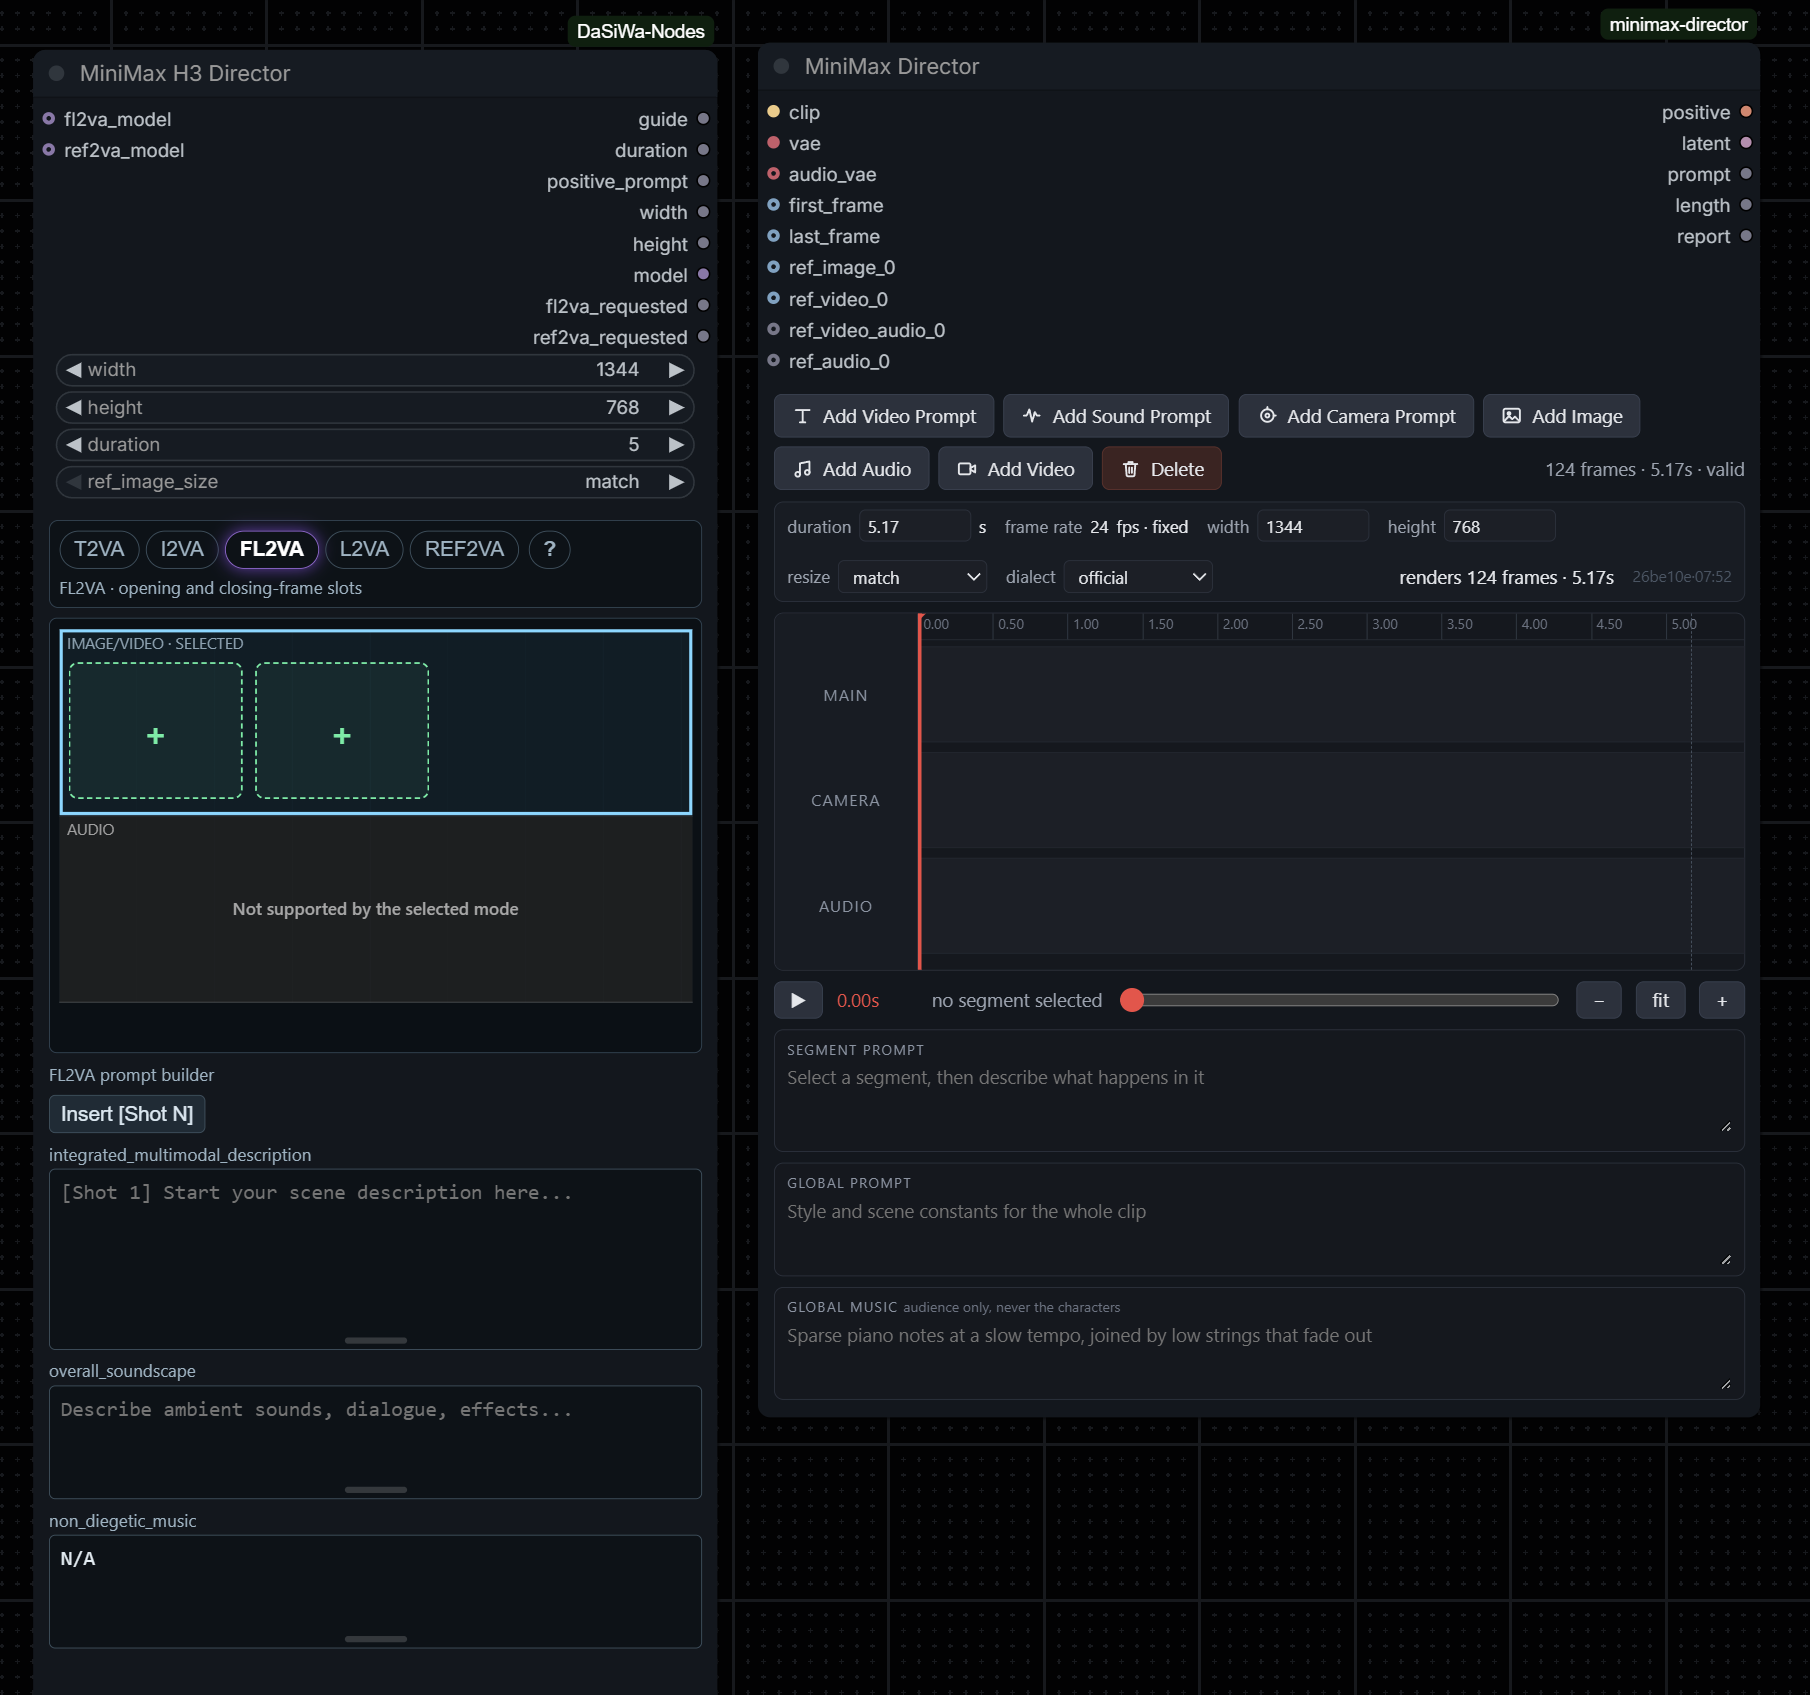Switch to the T2VA mode tab

99,549
